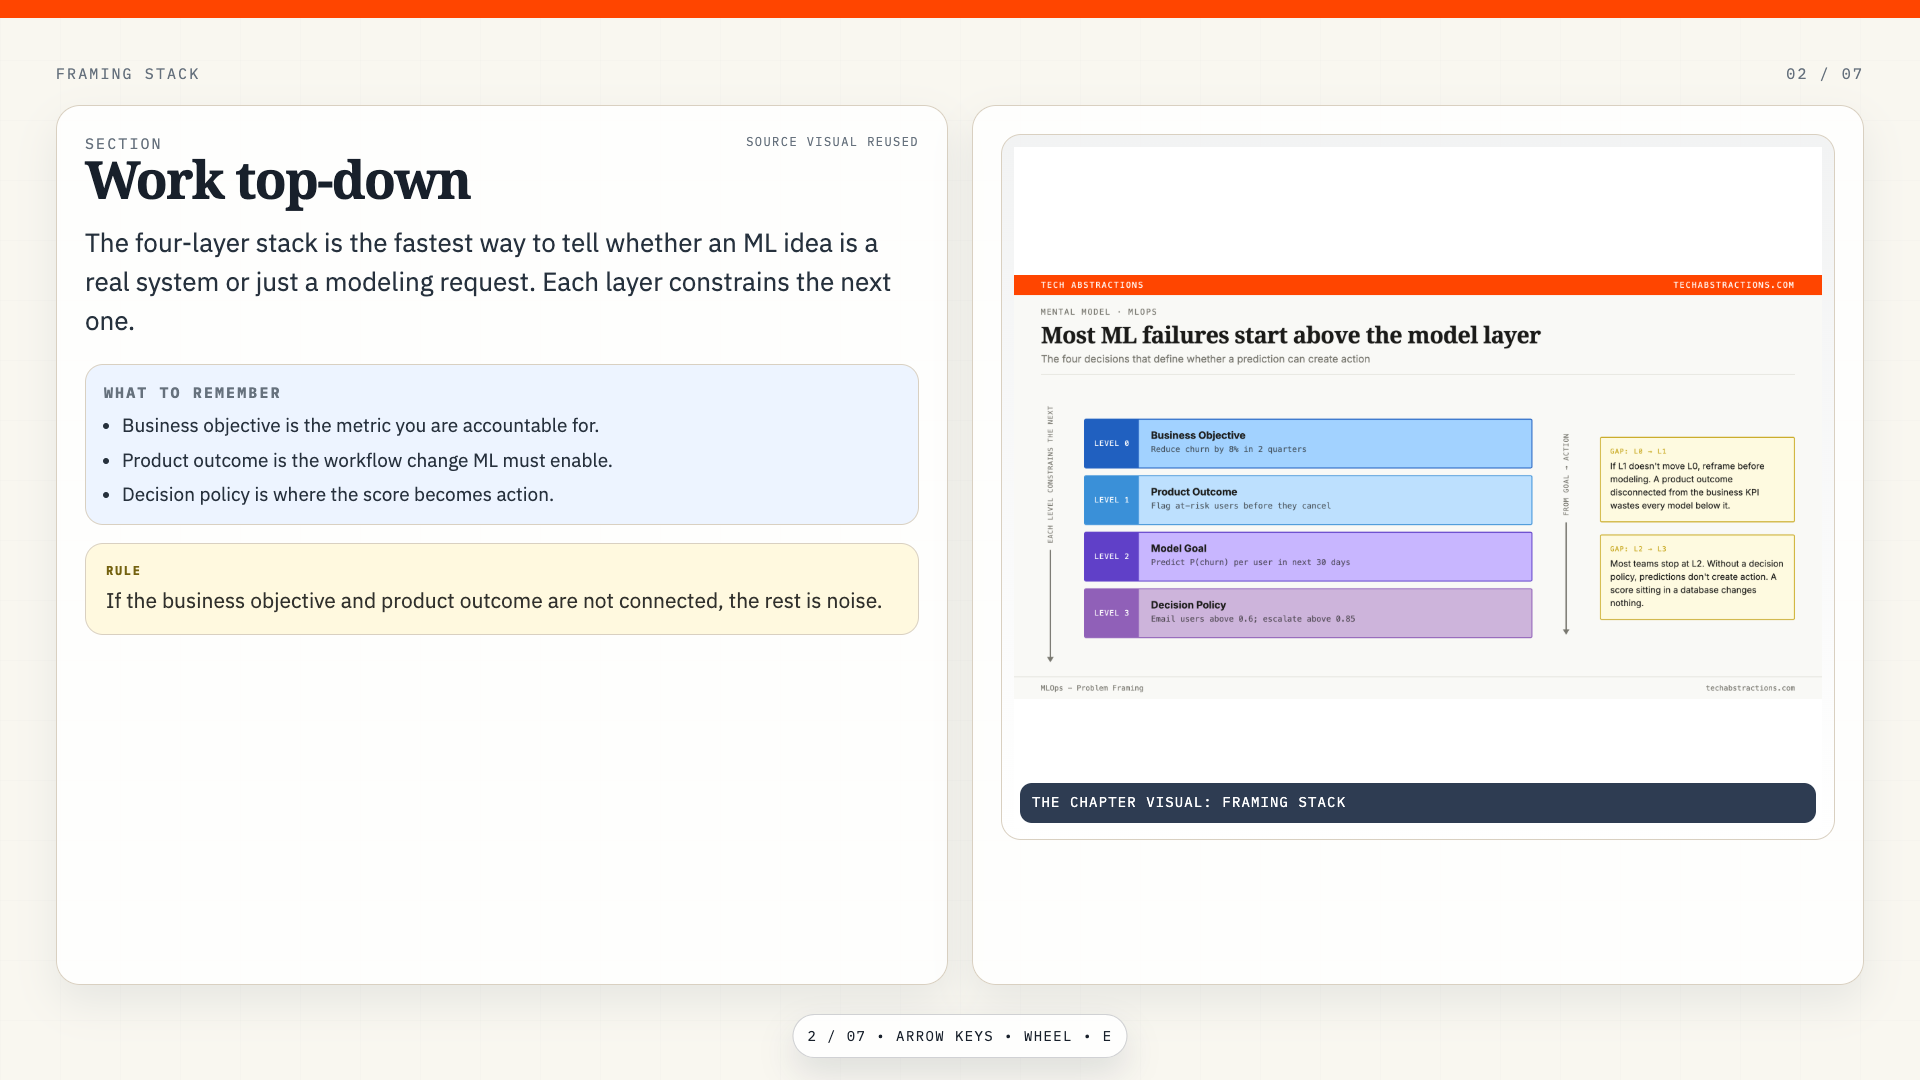Select the Business Objective Level 0 bar
1920x1080 pixels.
click(x=1308, y=443)
